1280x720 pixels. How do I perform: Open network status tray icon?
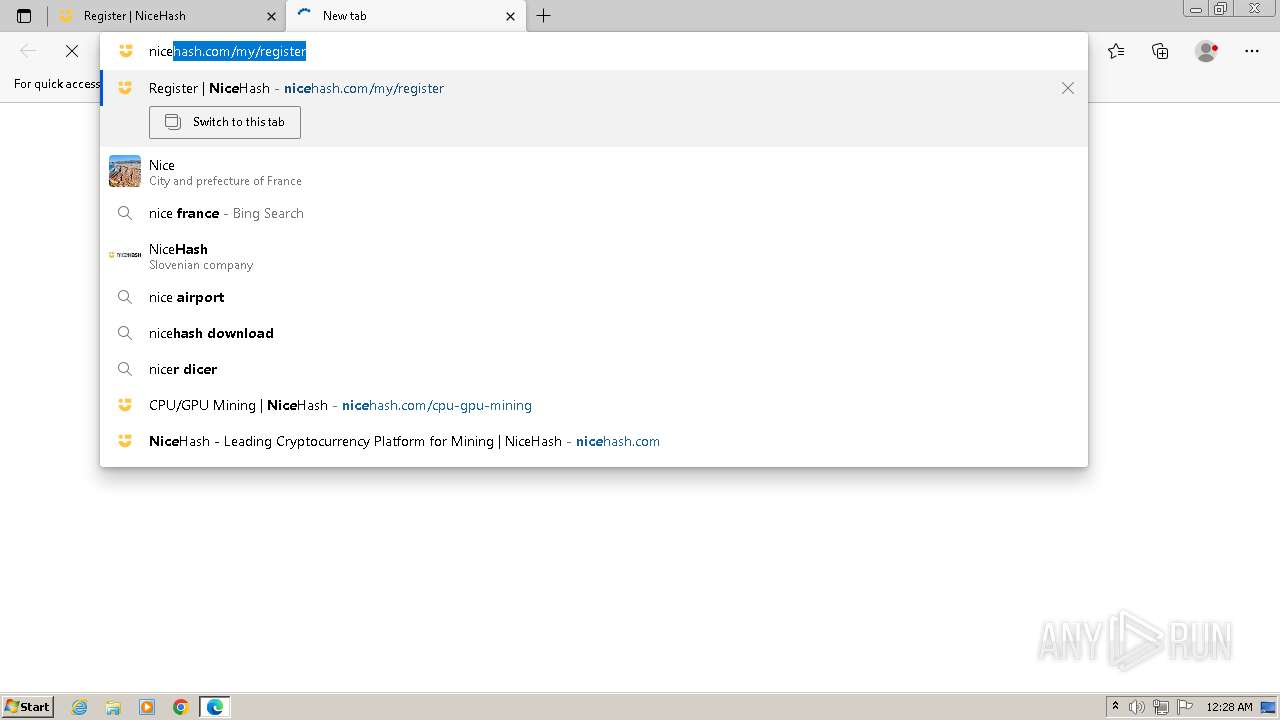[x=1161, y=707]
